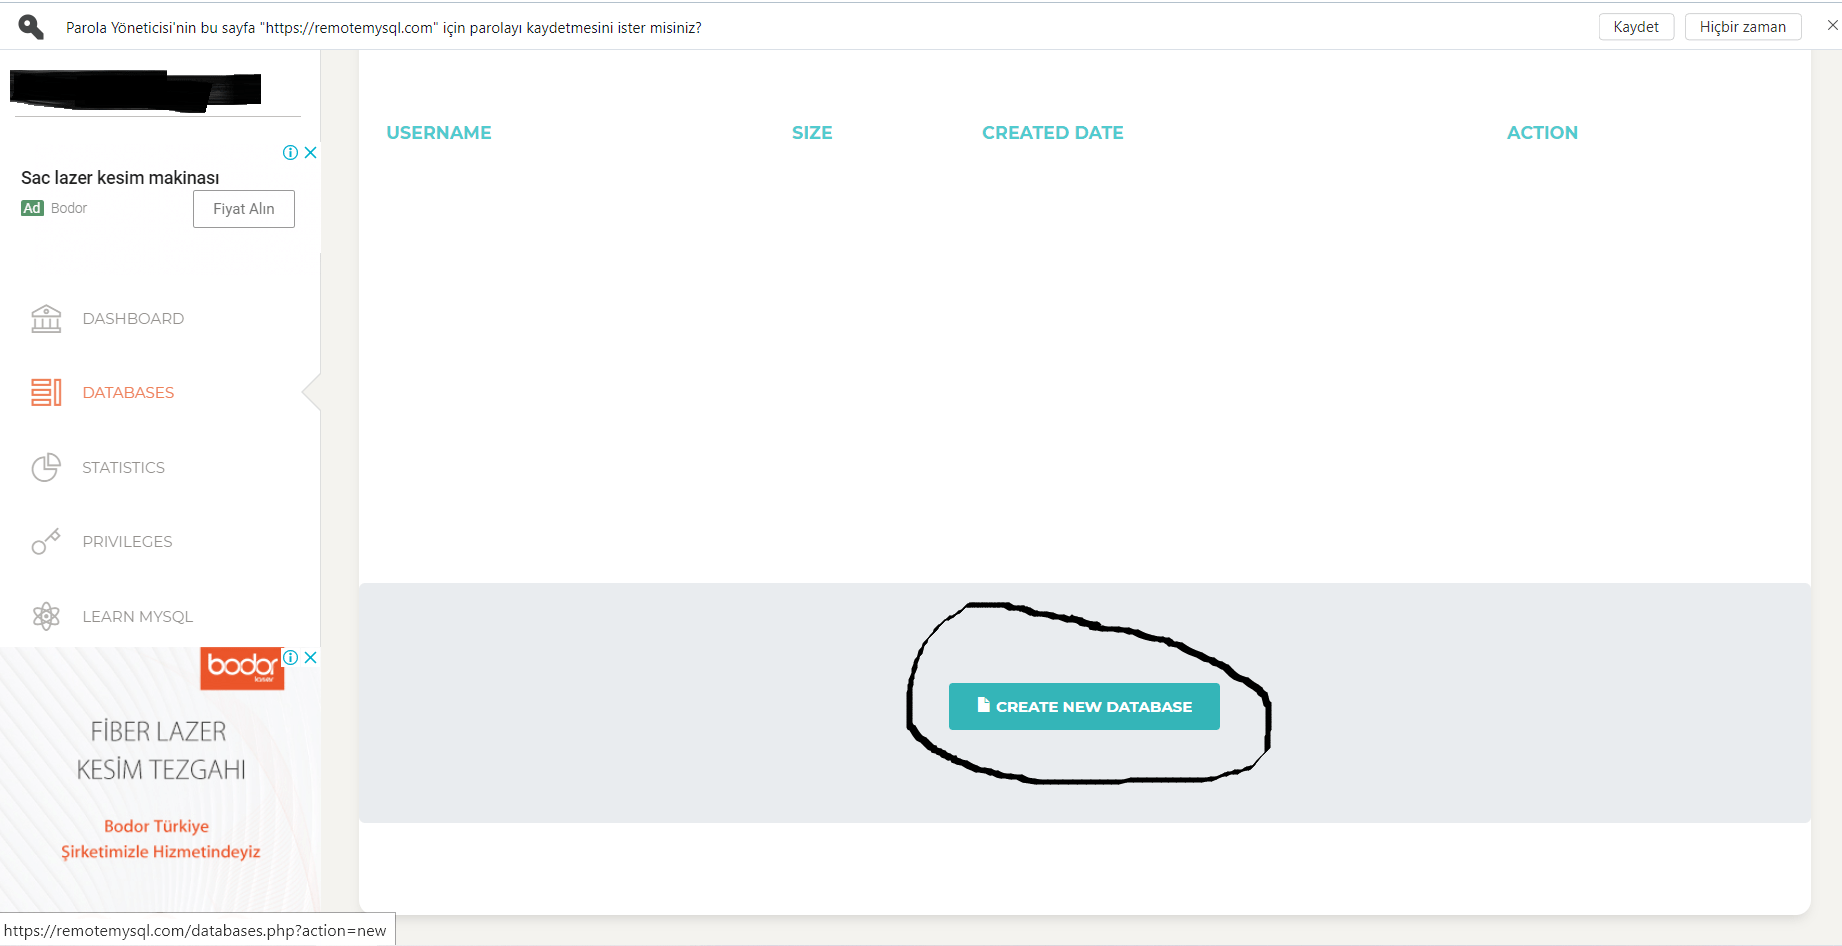1842x946 pixels.
Task: Click the Bodor logo in the banner
Action: point(242,668)
